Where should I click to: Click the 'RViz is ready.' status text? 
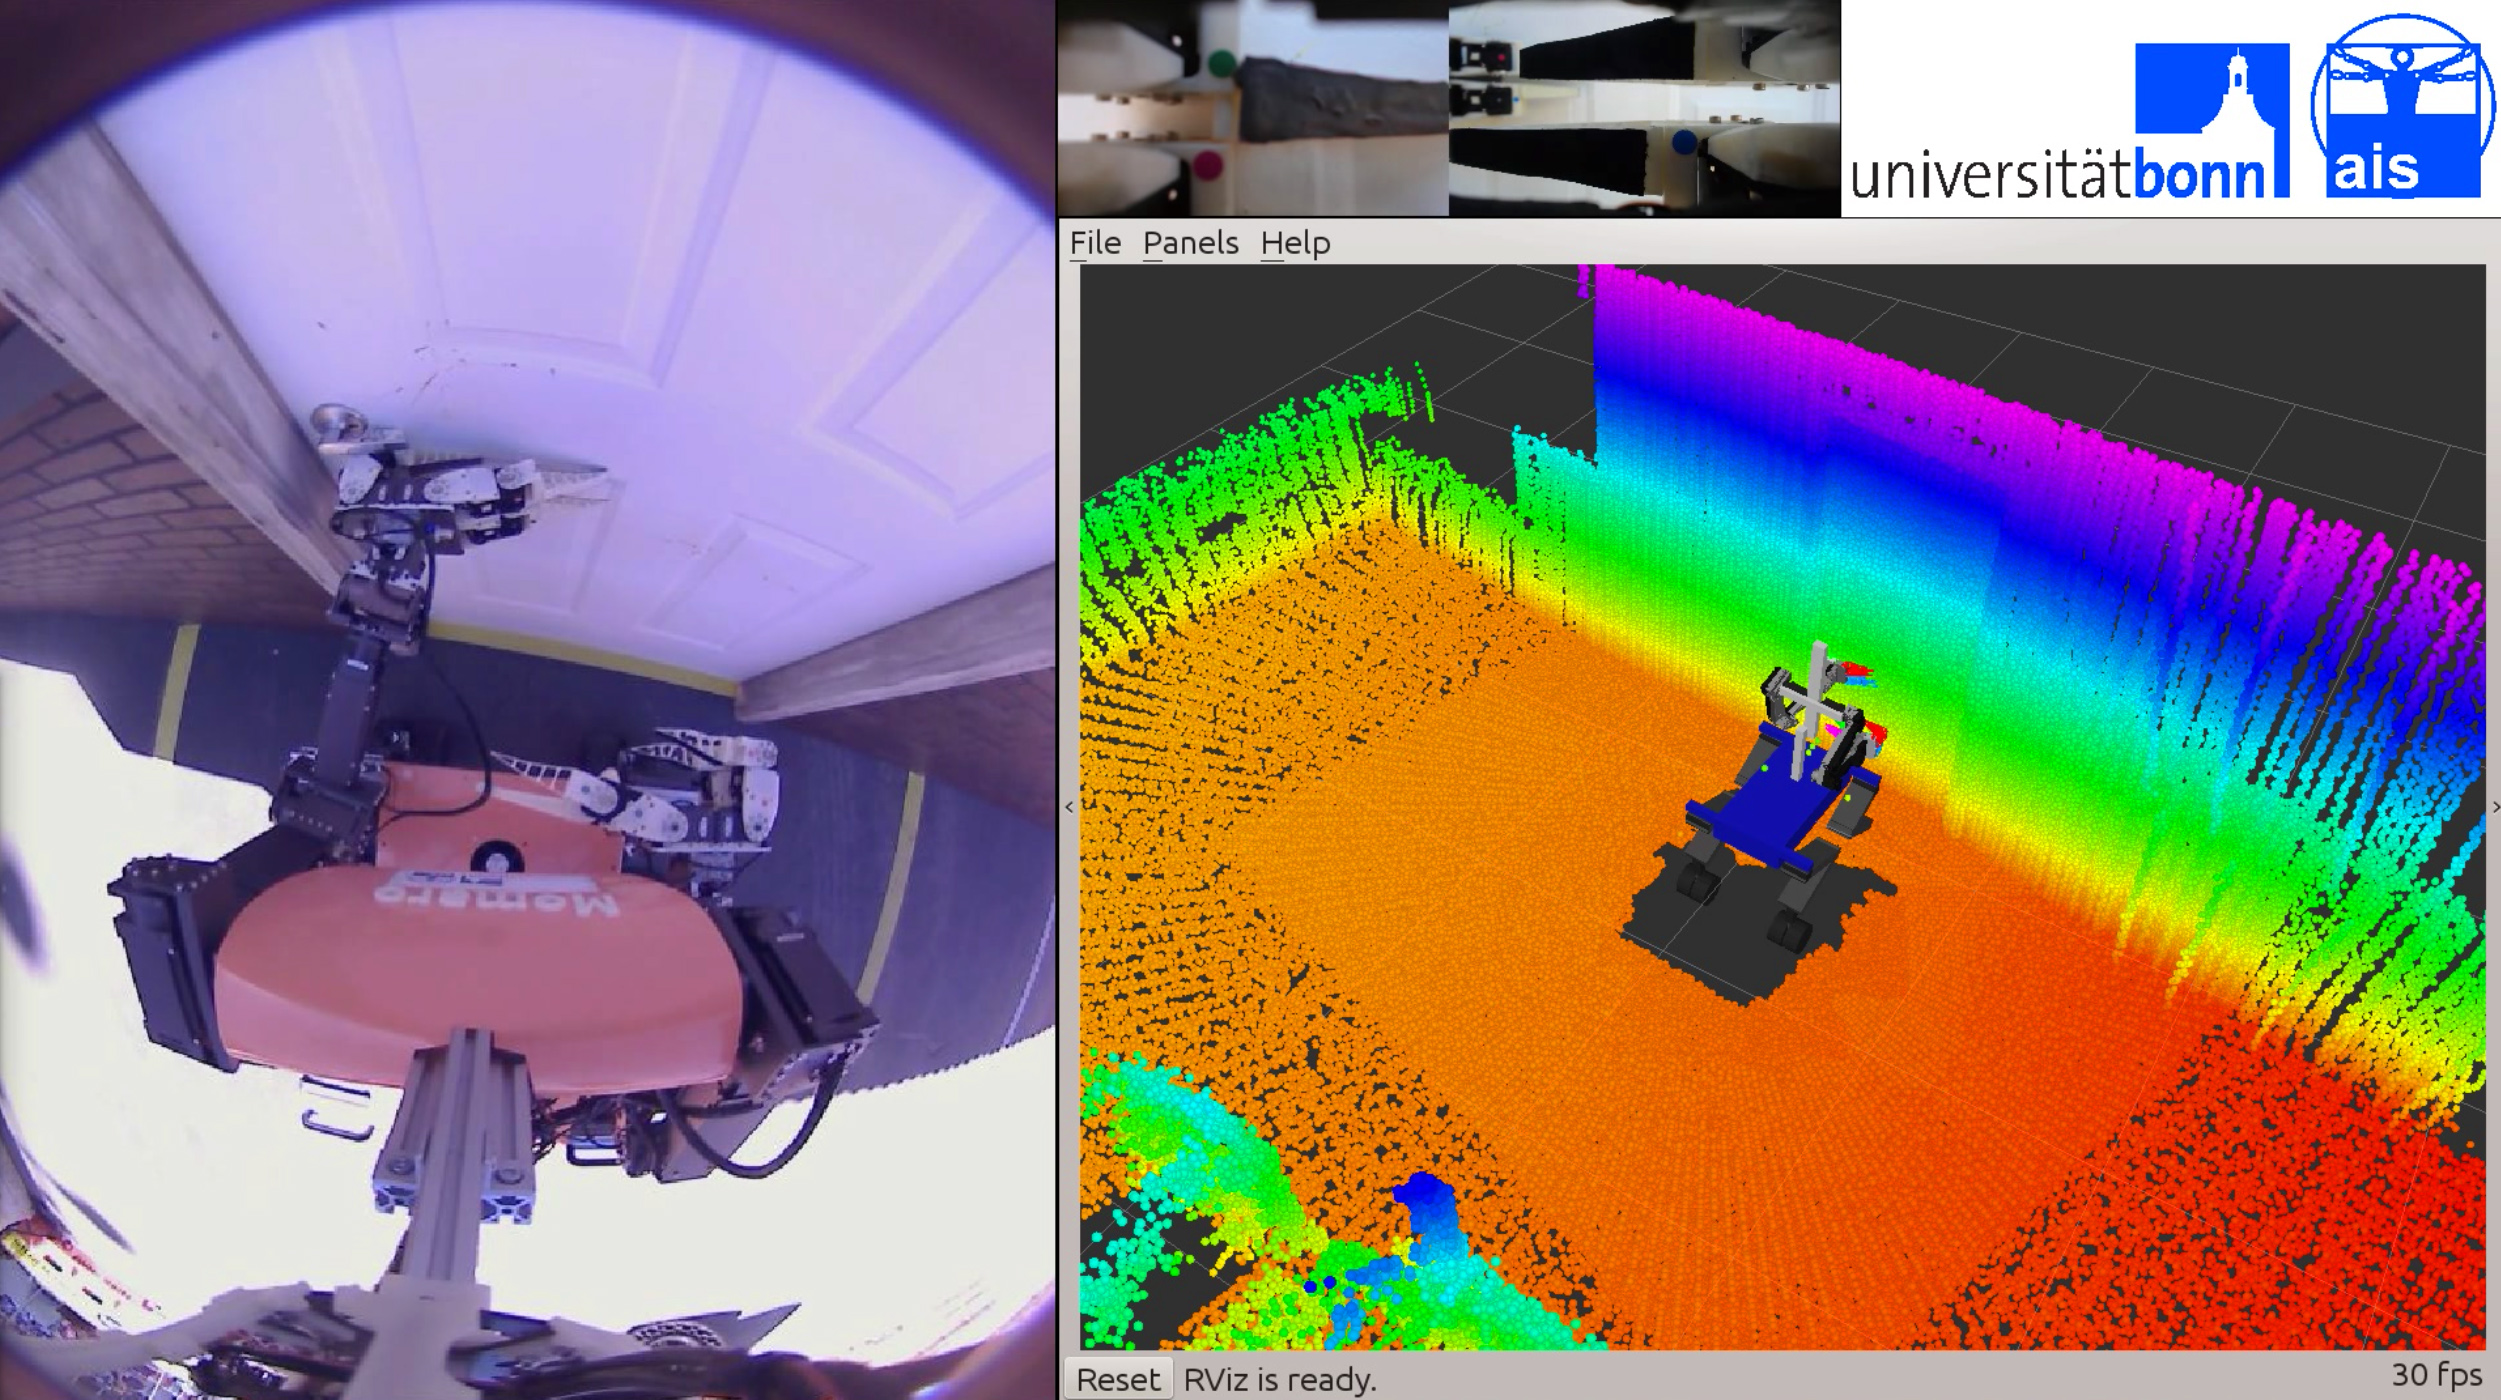(x=1280, y=1380)
